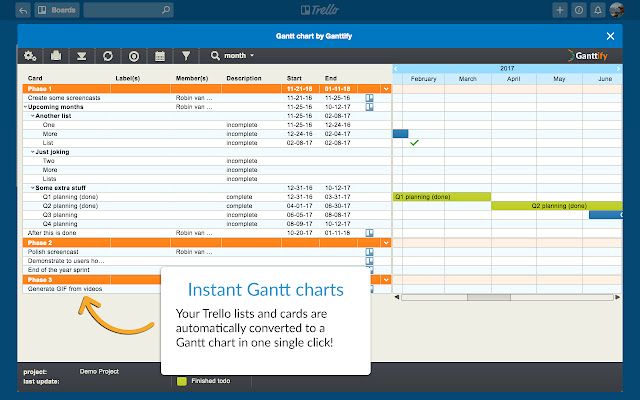Click the Trello card icon for Create some screencasts
The image size is (640, 400).
369,98
